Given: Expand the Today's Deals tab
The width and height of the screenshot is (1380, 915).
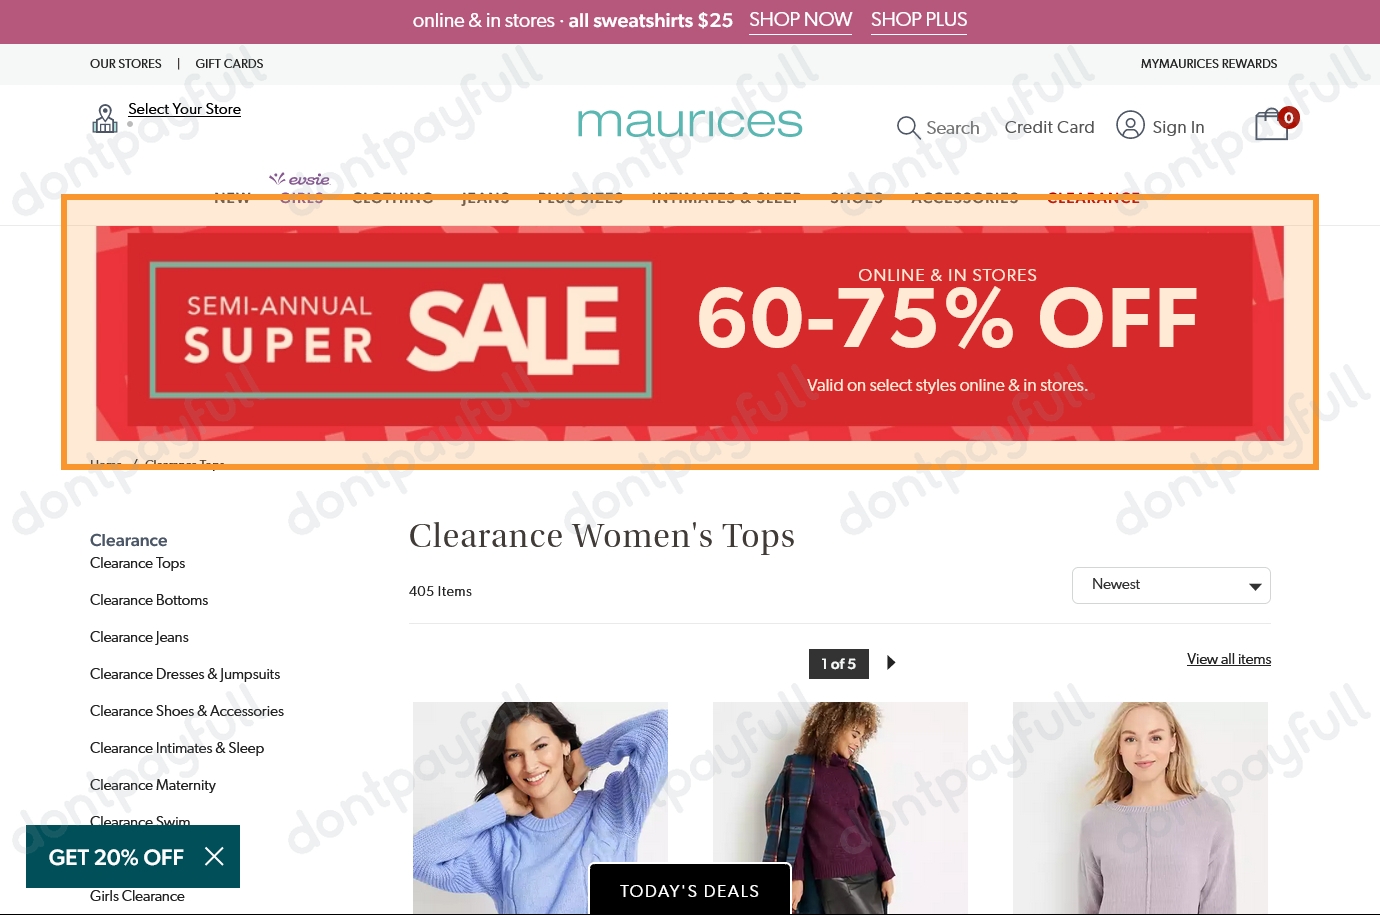Looking at the screenshot, I should click(690, 889).
